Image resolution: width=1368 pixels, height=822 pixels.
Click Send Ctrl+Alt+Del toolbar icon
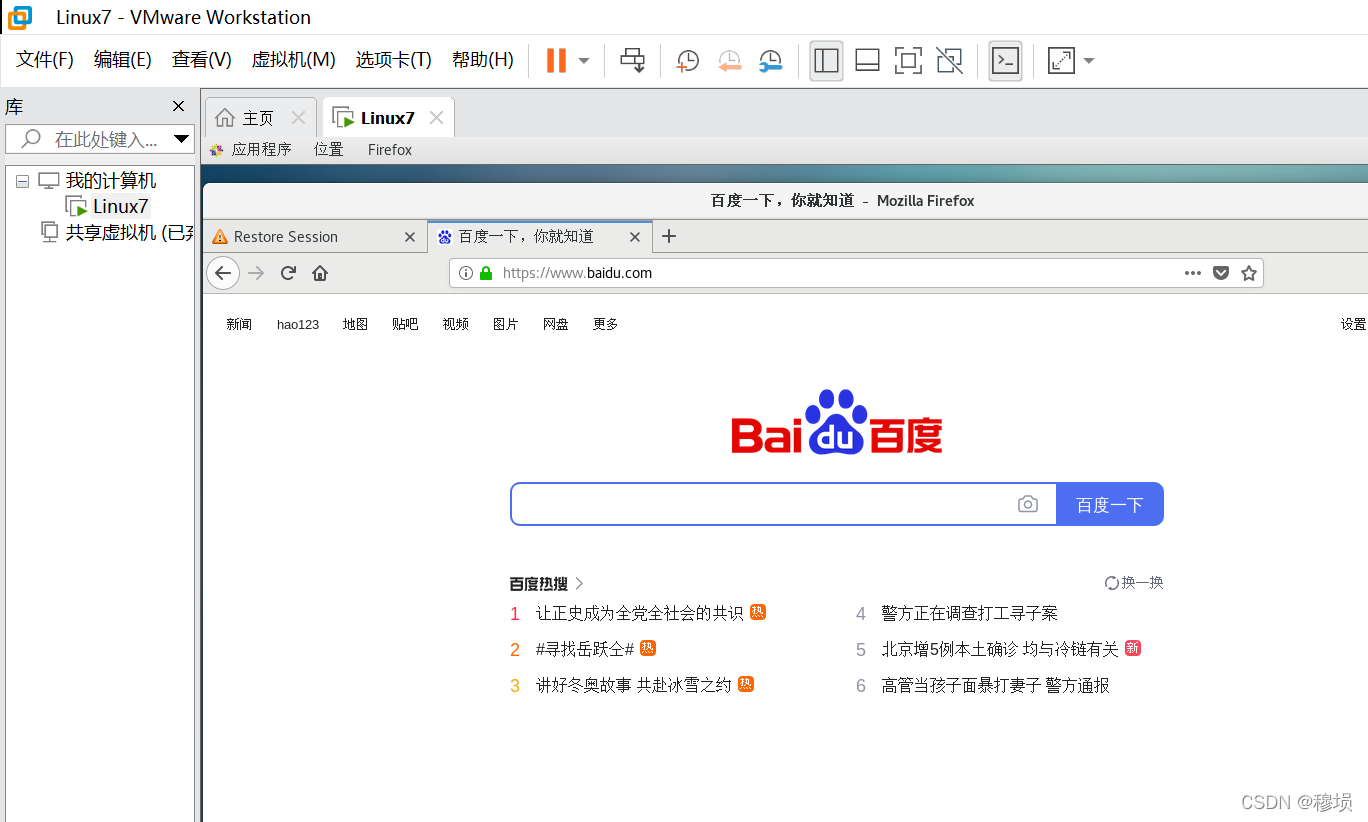[x=632, y=60]
